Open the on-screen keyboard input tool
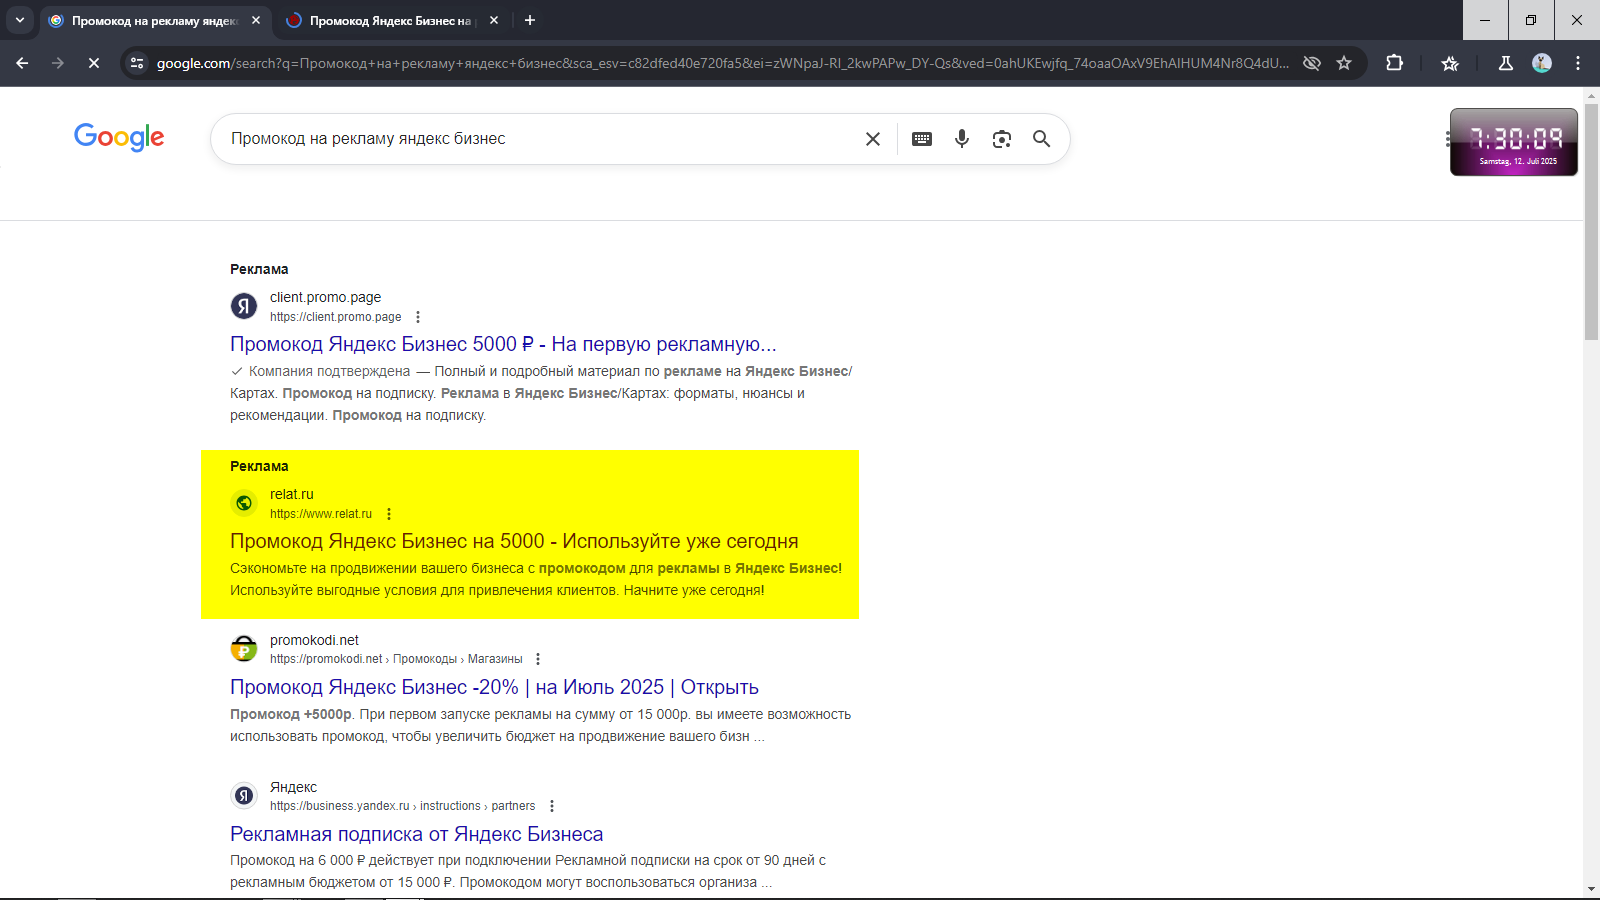This screenshot has height=900, width=1600. pos(922,139)
